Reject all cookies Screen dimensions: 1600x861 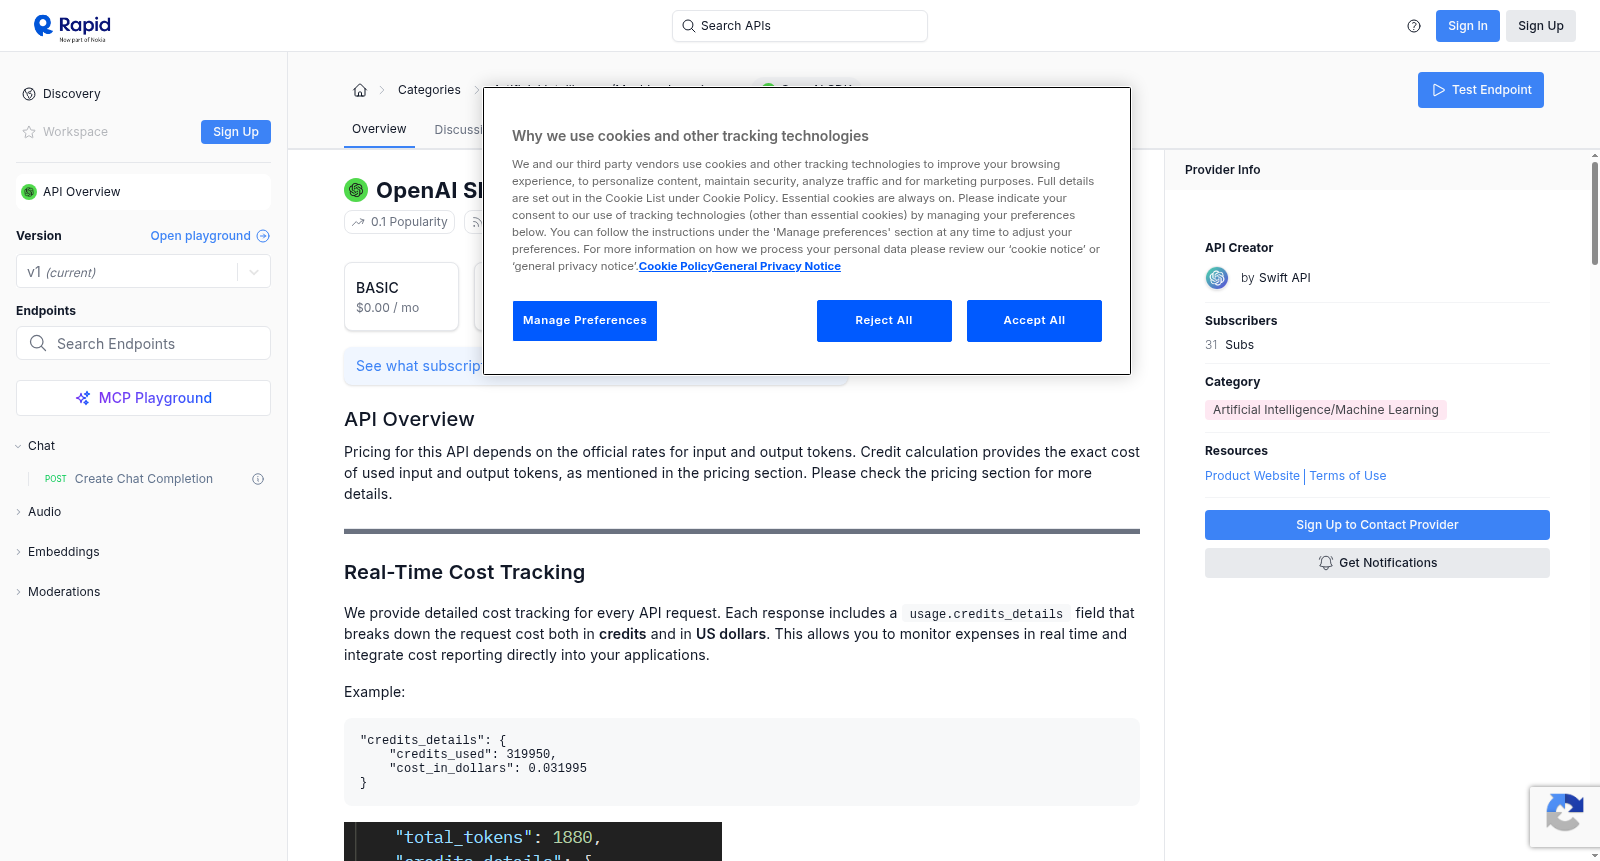click(x=884, y=321)
